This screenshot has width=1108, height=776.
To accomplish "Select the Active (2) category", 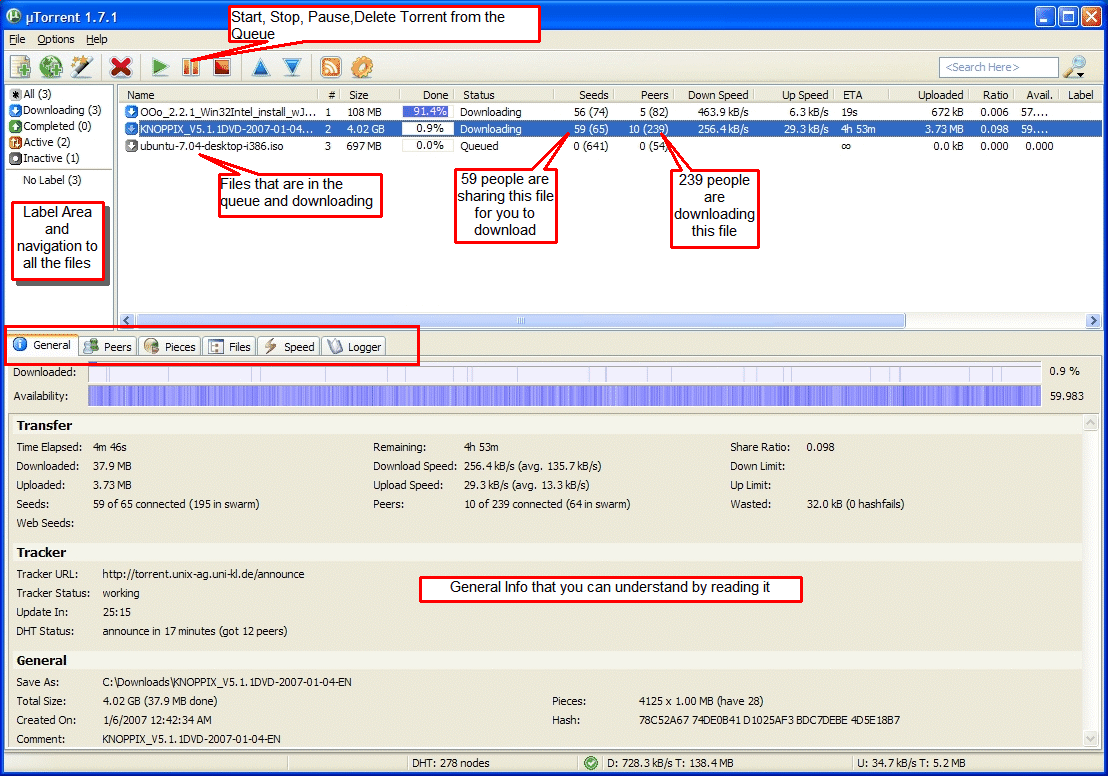I will point(40,142).
